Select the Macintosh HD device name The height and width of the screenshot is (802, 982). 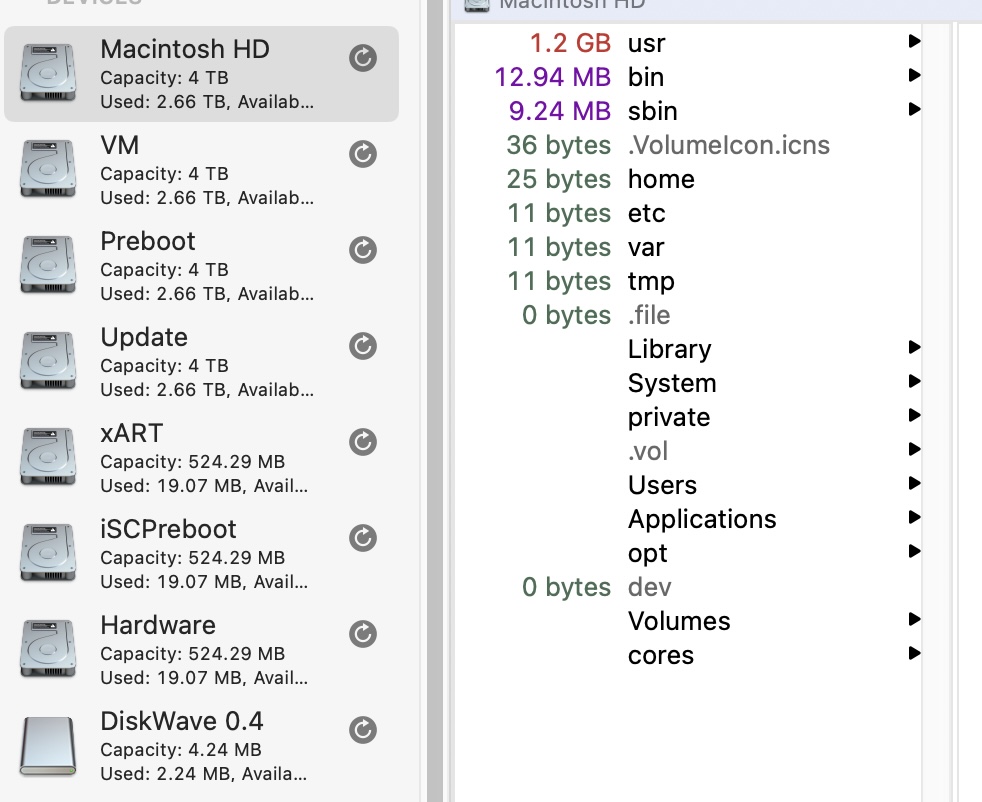coord(185,49)
